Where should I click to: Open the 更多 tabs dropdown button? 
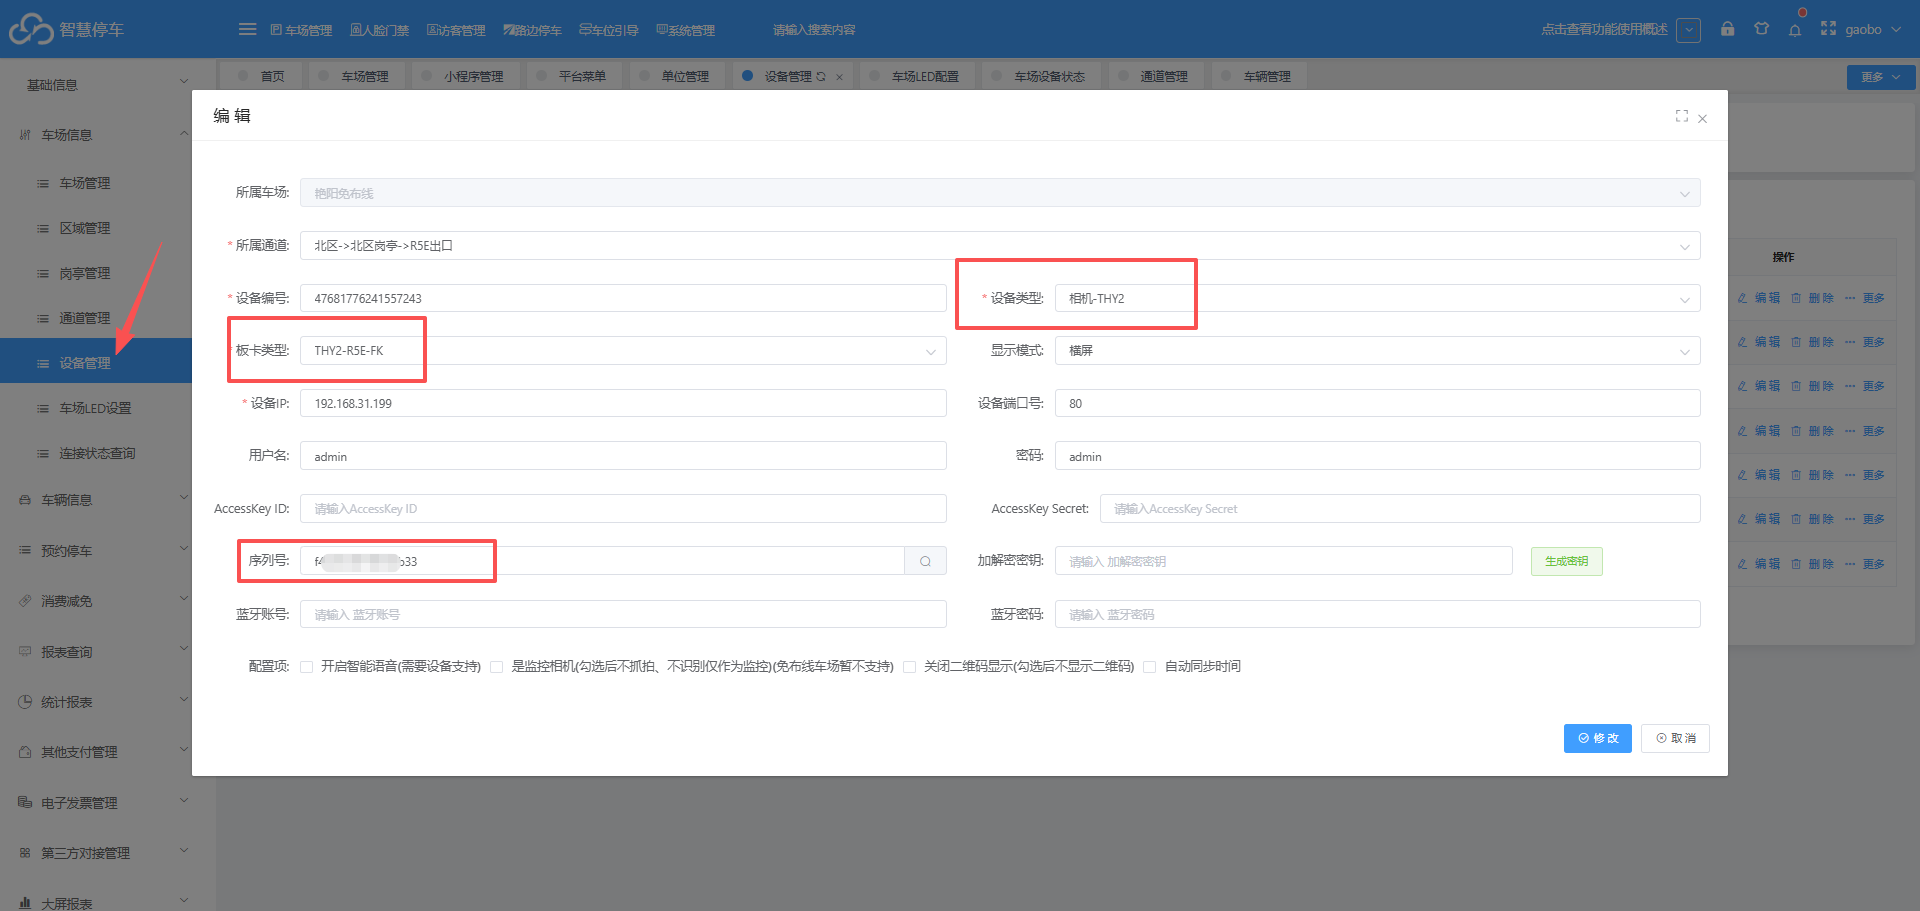(x=1881, y=77)
